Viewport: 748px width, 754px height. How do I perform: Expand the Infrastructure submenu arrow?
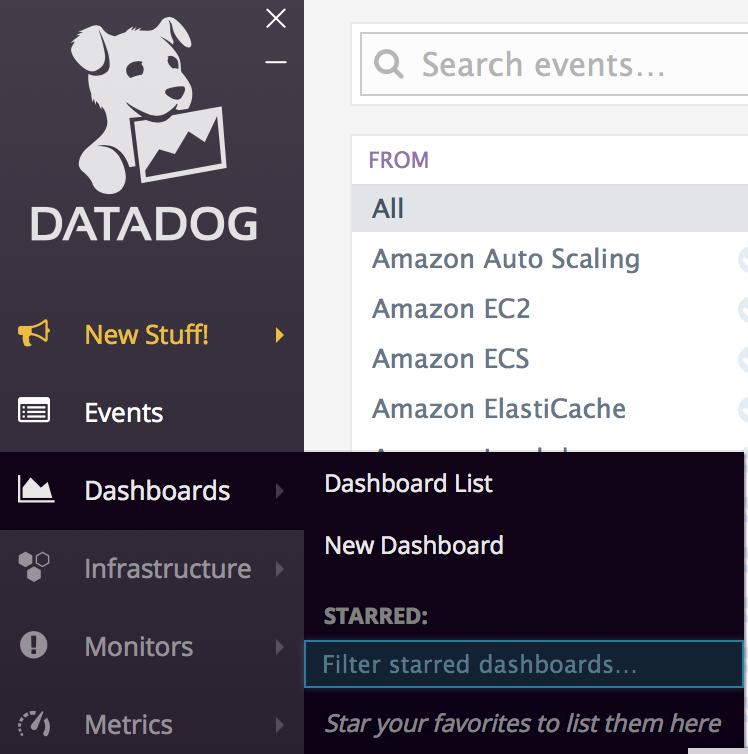[280, 569]
